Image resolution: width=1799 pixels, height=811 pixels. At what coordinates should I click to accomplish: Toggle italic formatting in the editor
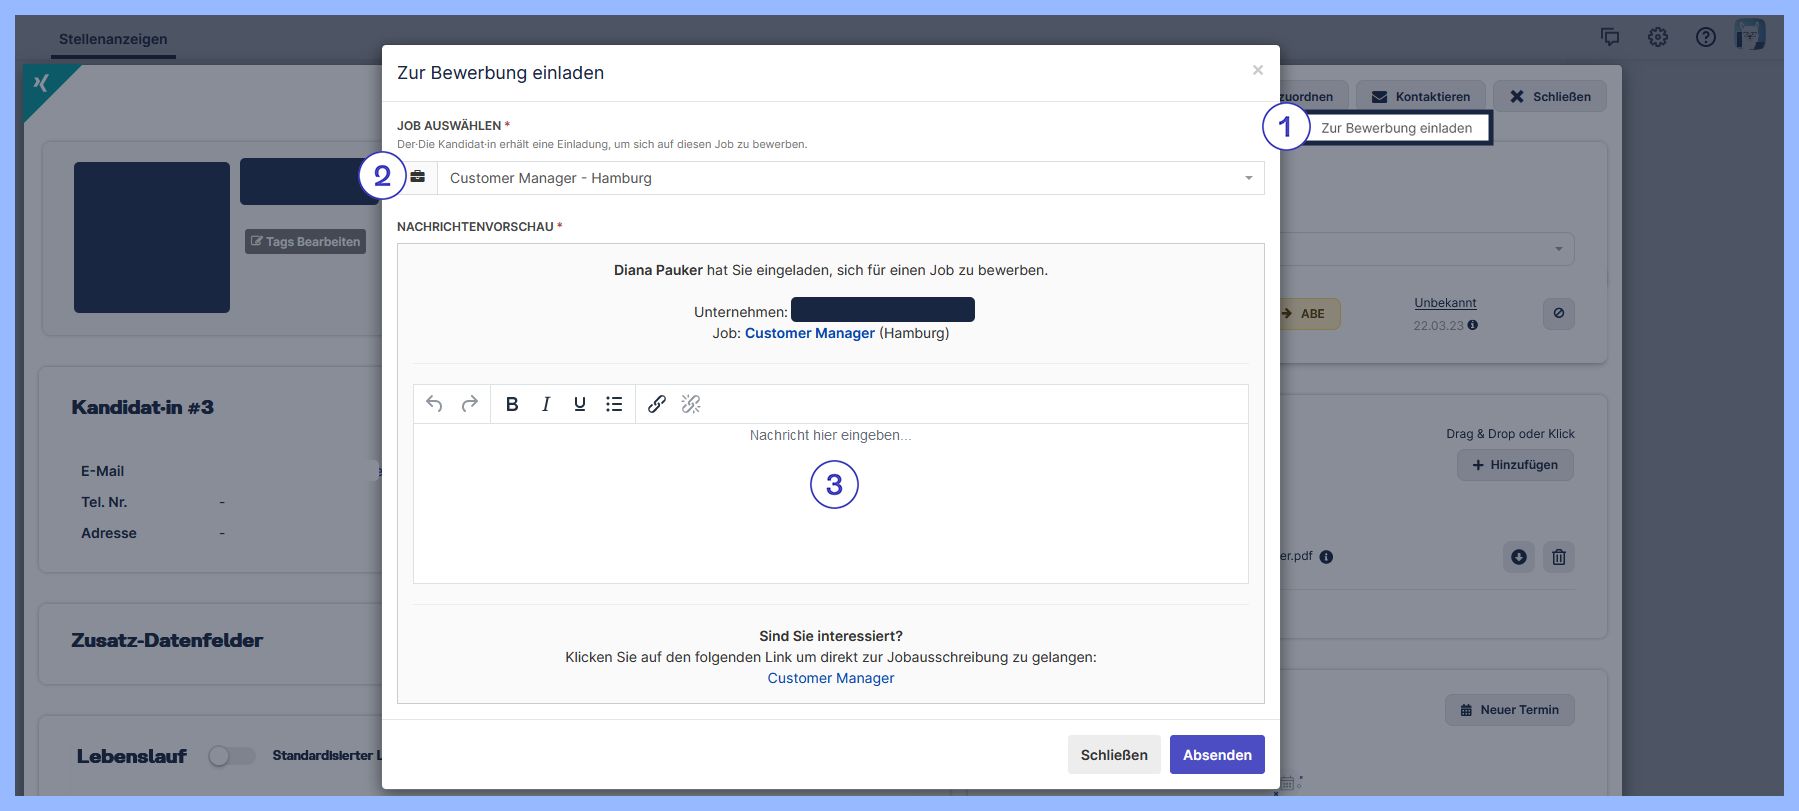click(x=546, y=404)
